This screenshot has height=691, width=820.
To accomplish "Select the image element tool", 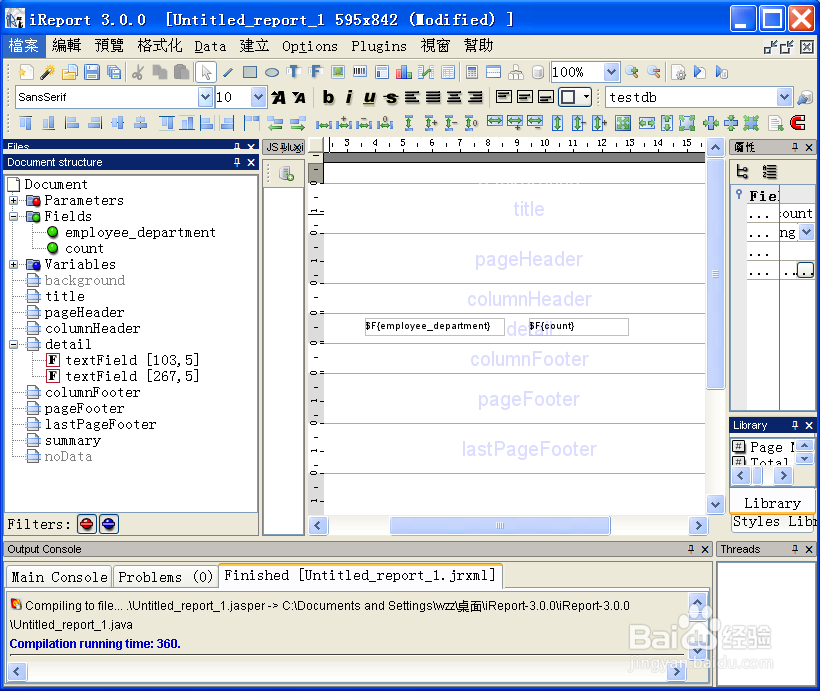I will 338,72.
